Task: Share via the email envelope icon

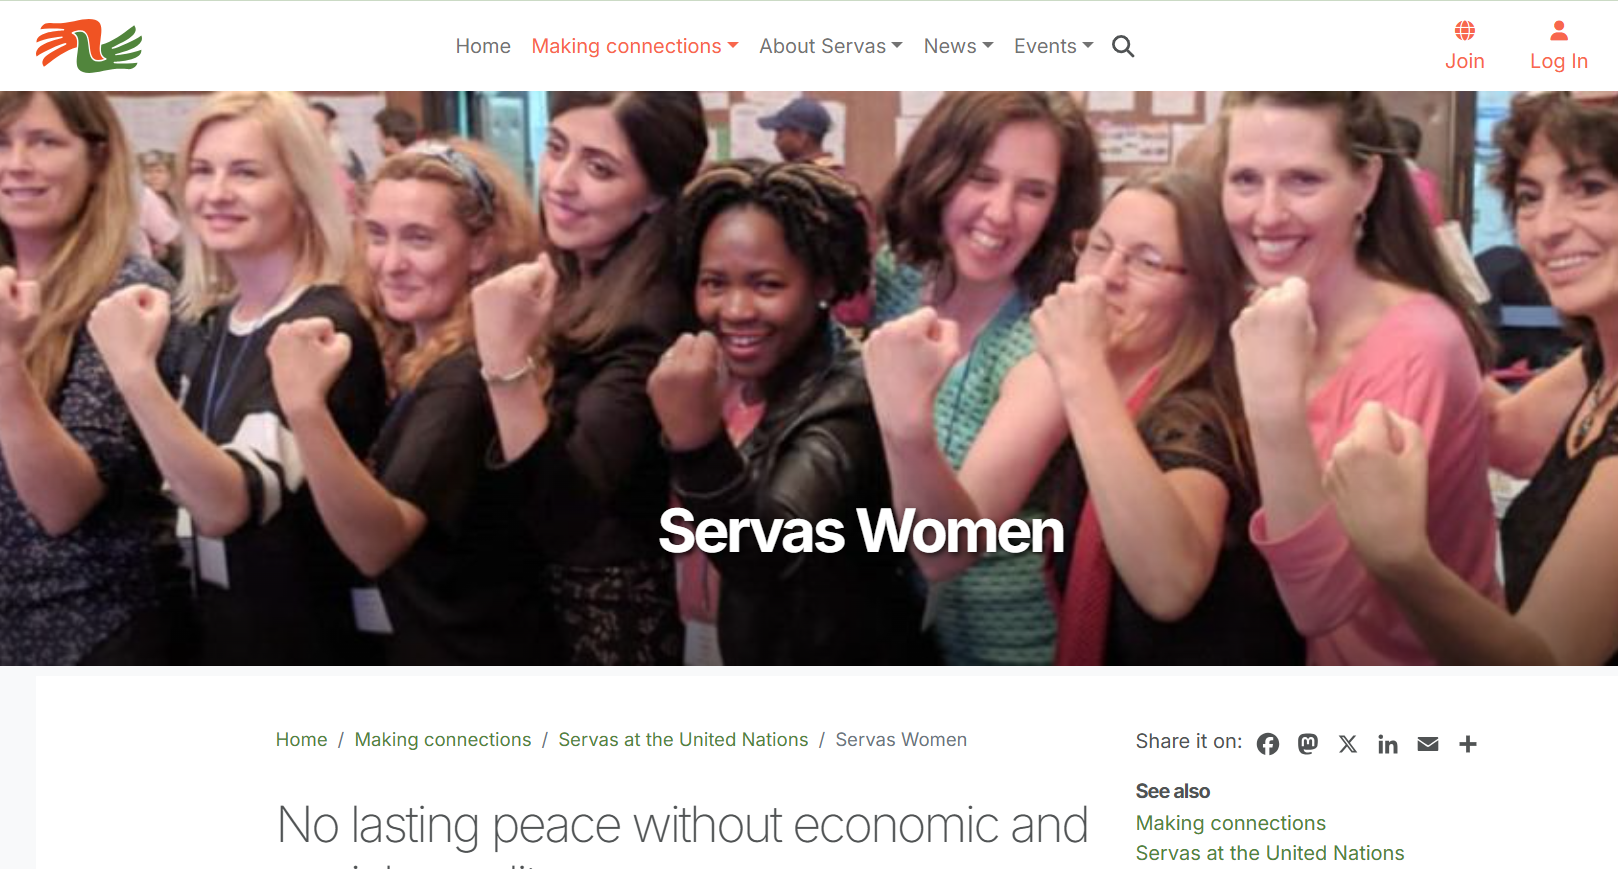Action: pos(1428,744)
